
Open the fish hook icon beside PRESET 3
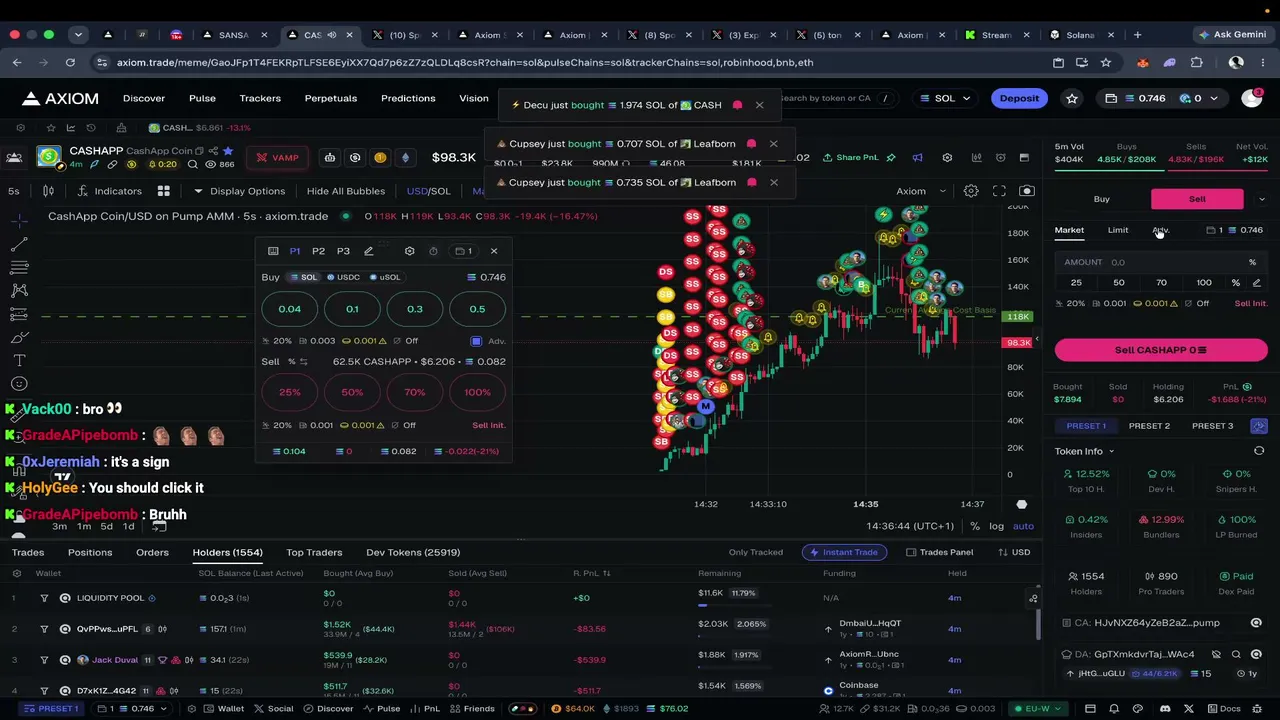[1259, 426]
